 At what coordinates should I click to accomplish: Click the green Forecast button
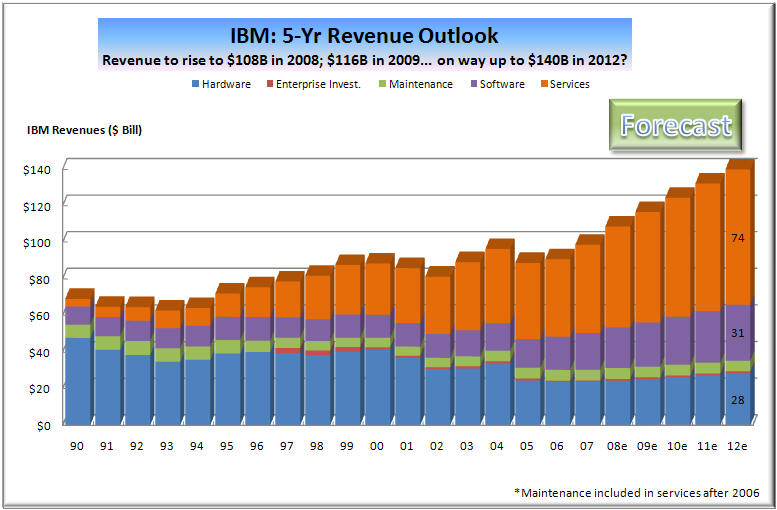coord(675,126)
